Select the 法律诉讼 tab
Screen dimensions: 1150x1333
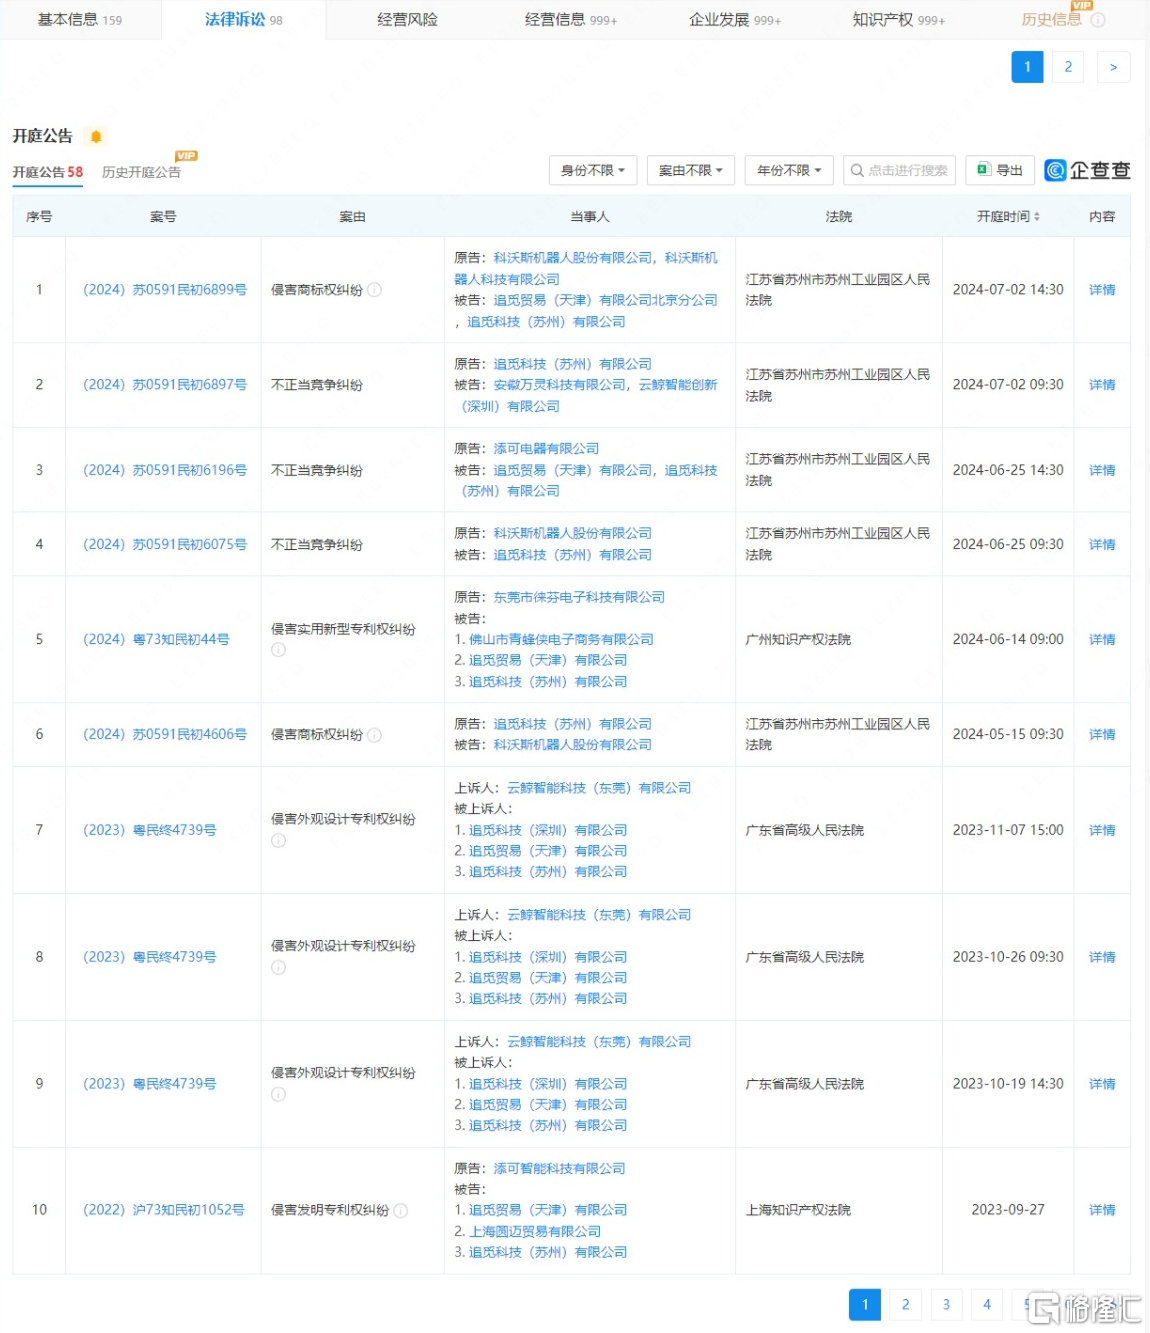click(244, 20)
